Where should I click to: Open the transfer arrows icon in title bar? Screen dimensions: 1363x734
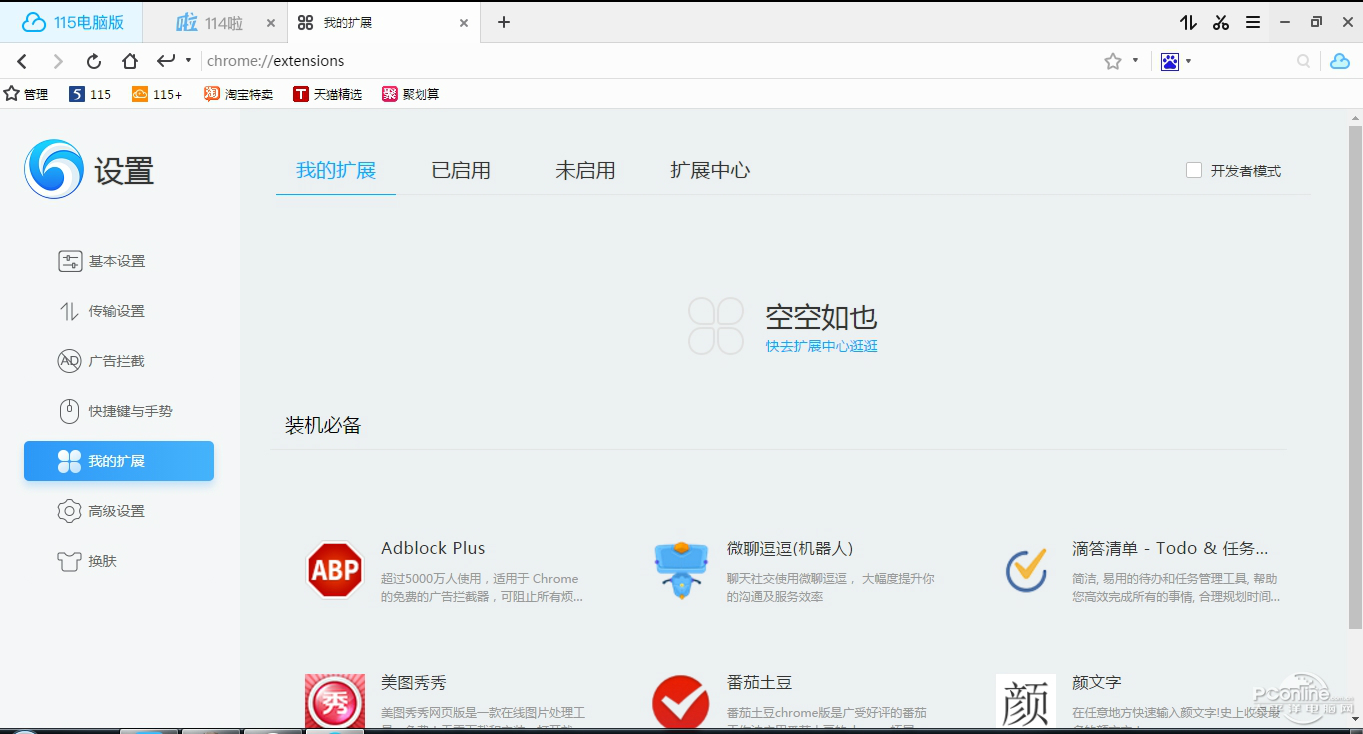click(x=1188, y=22)
